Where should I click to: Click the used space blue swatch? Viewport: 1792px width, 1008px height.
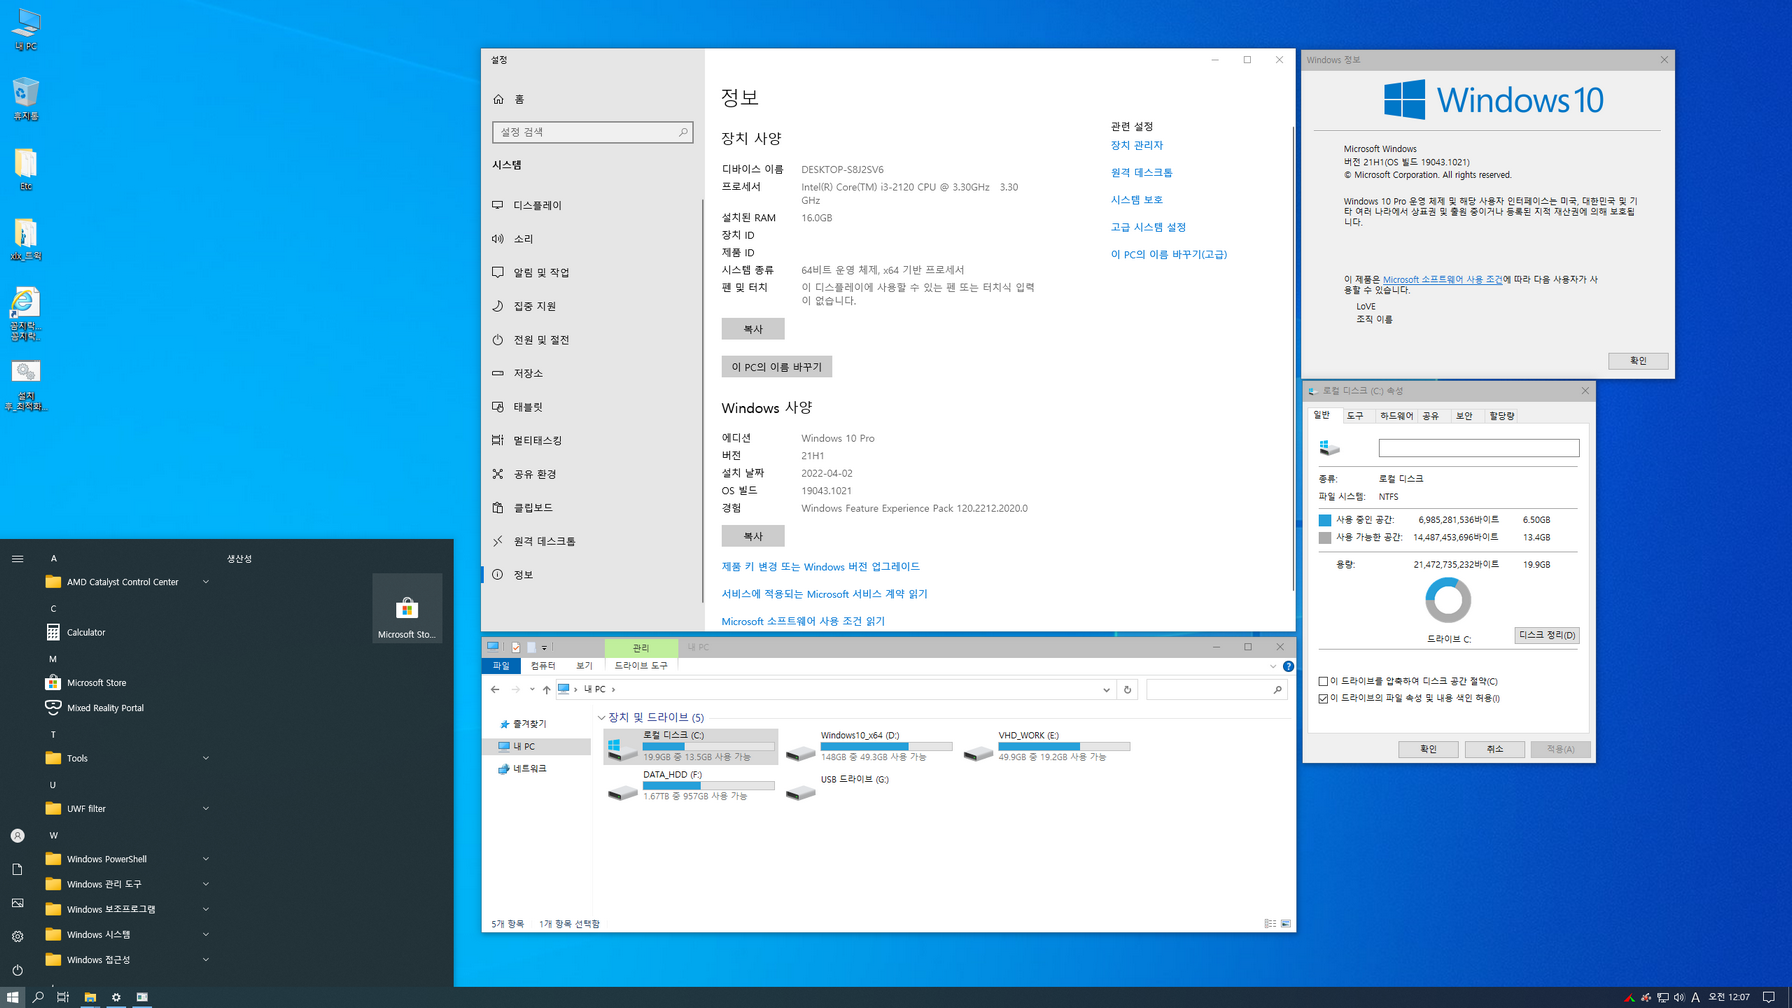[x=1325, y=520]
